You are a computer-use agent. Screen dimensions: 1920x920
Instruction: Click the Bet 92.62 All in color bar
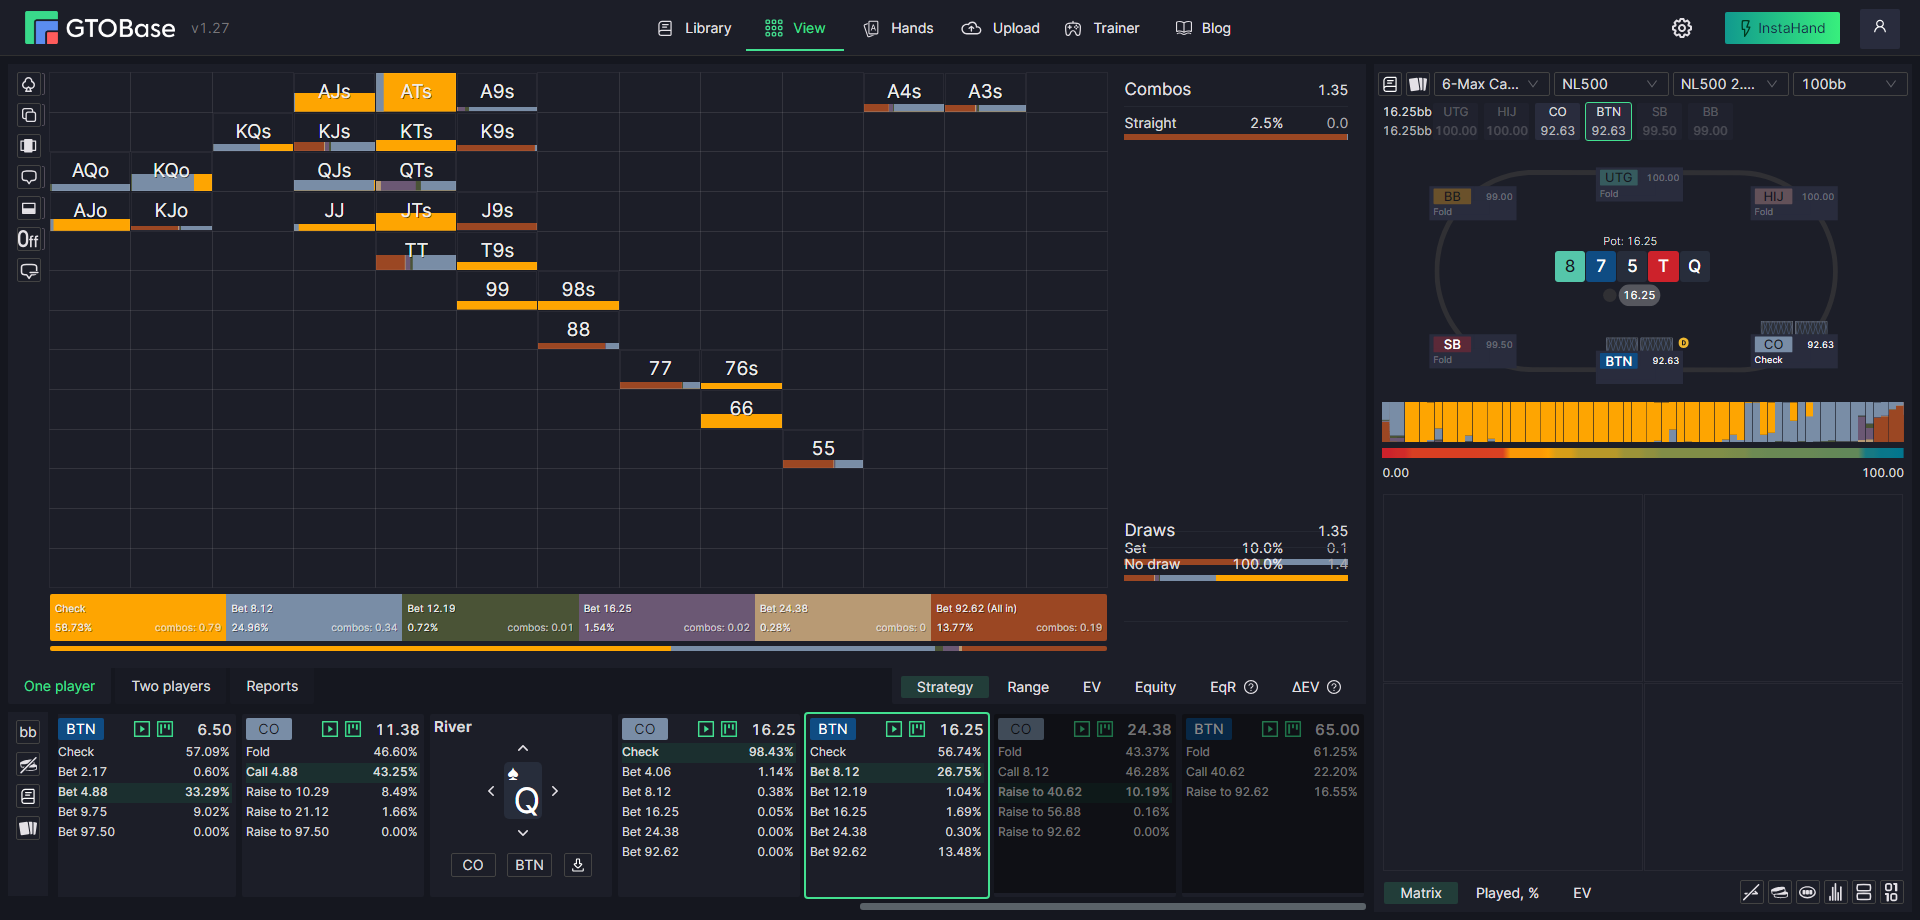pos(1019,617)
